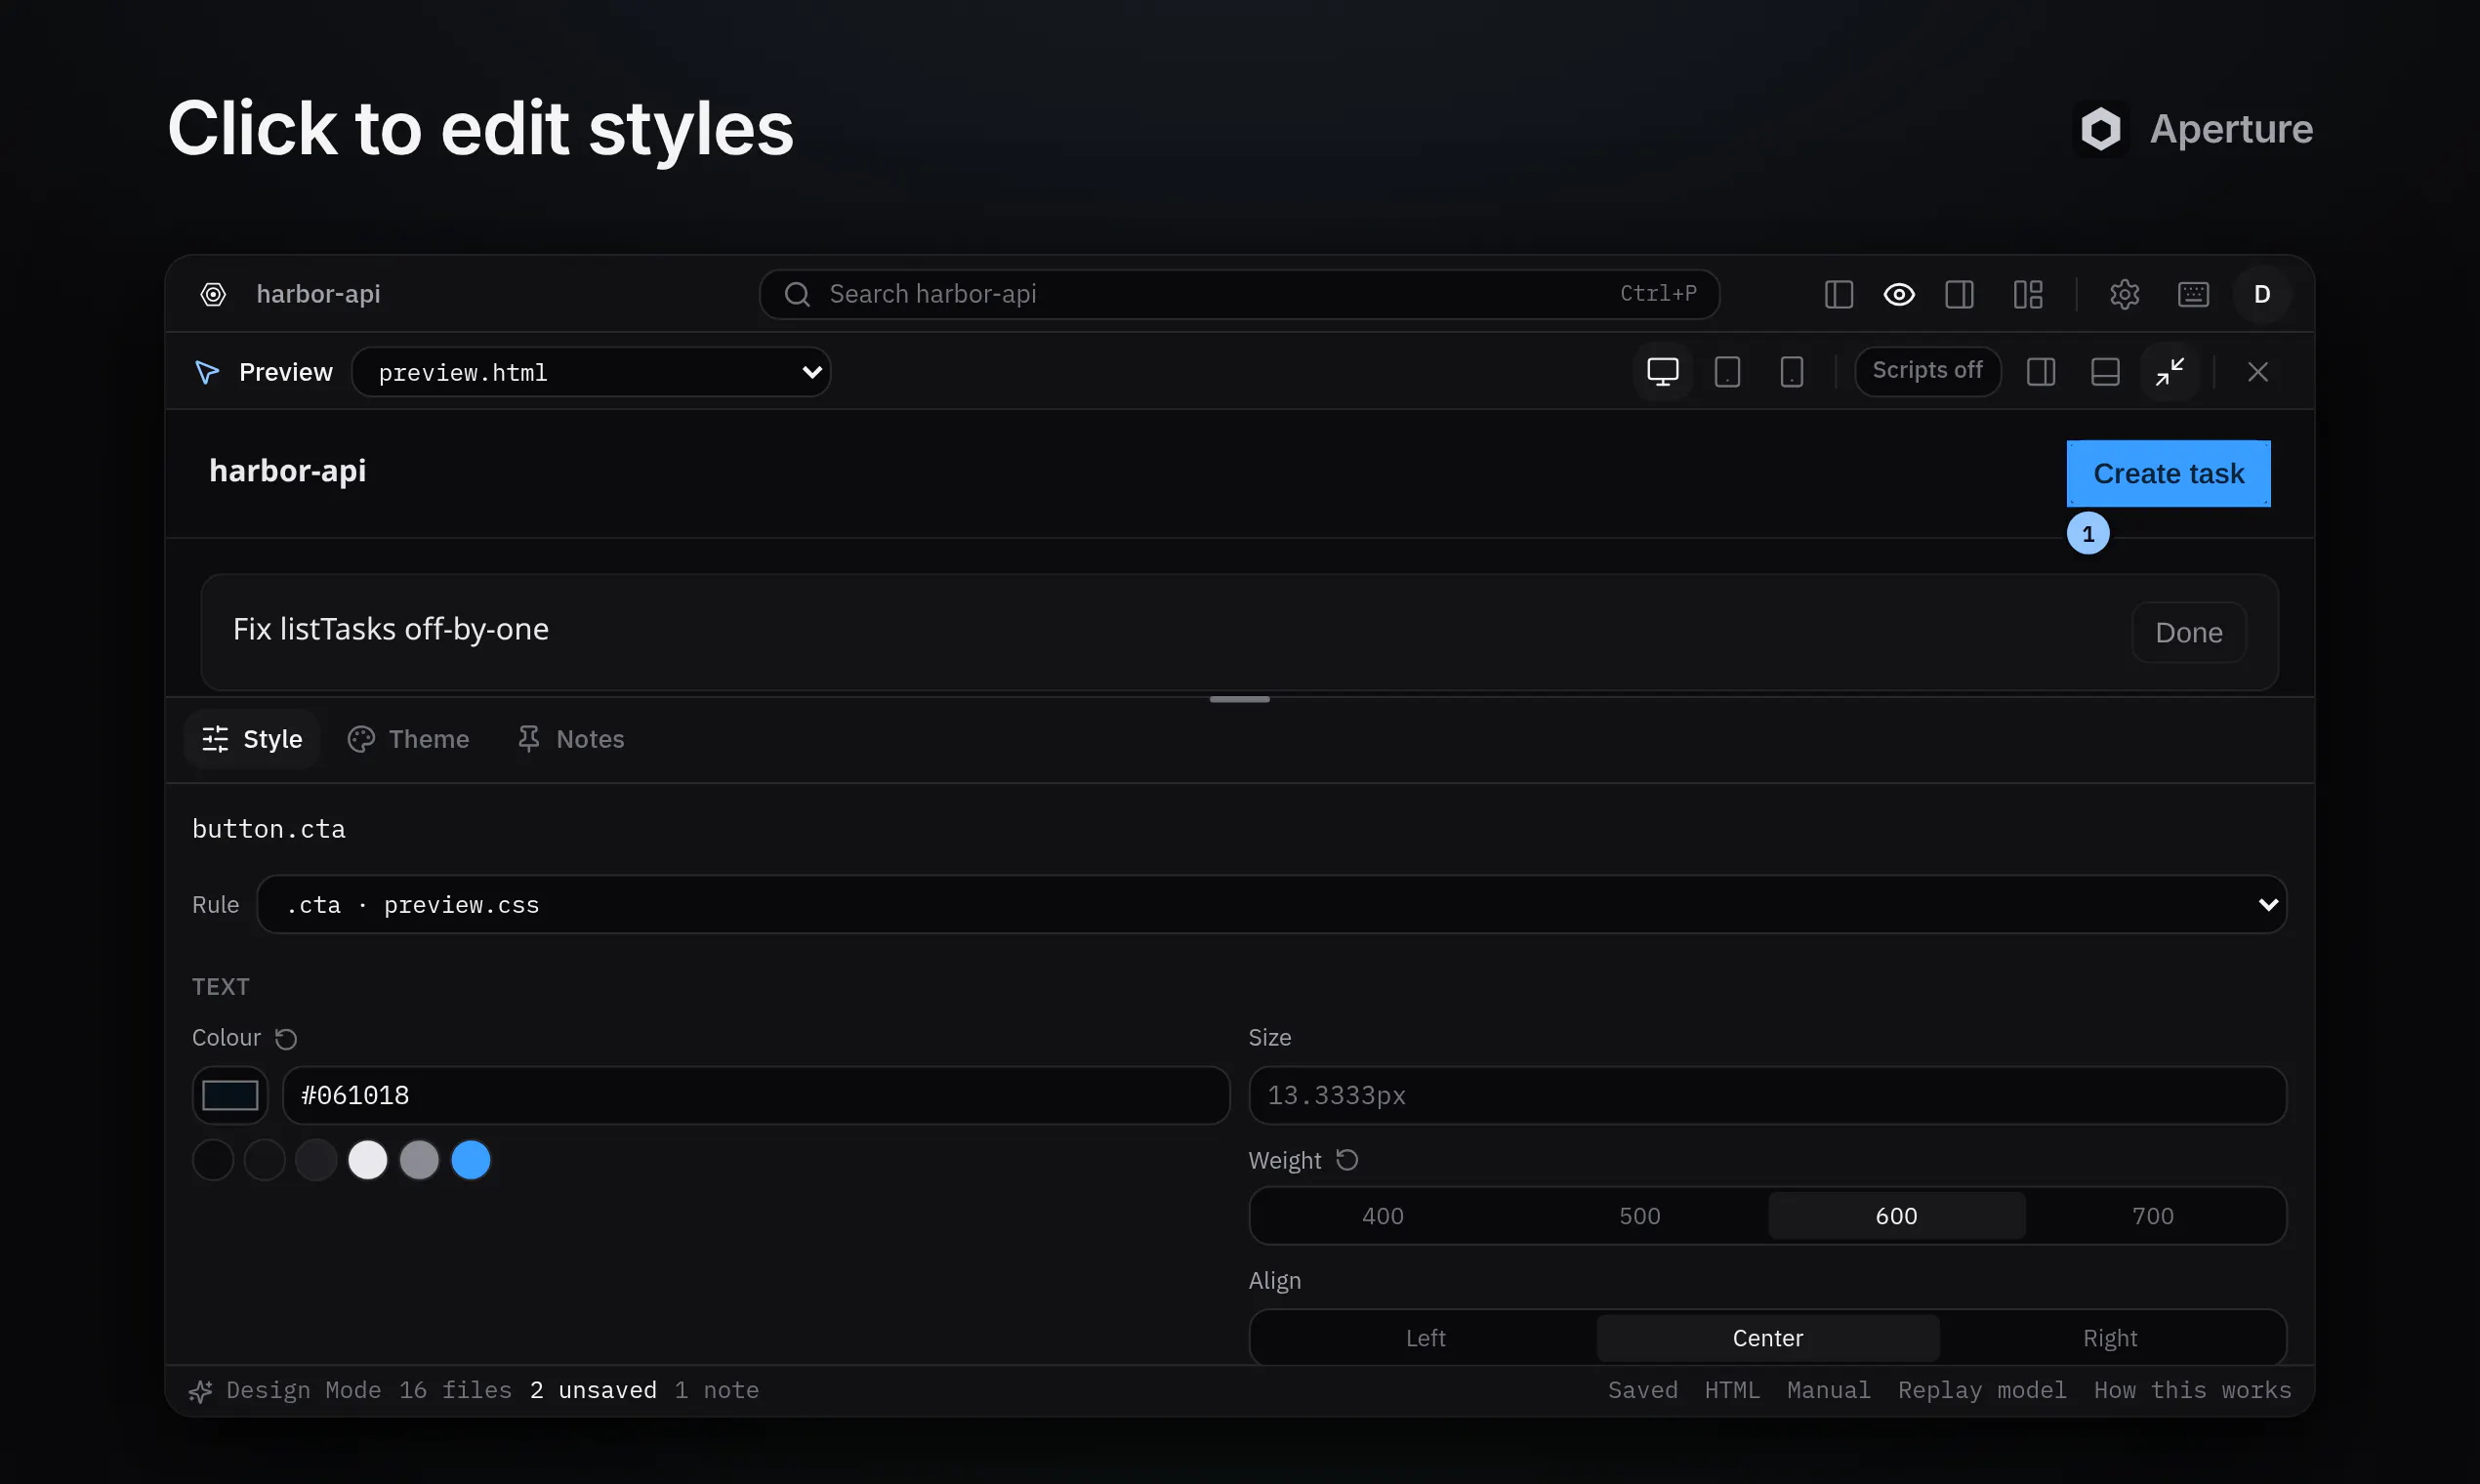
Task: Click the #061018 colour hex field
Action: [755, 1095]
